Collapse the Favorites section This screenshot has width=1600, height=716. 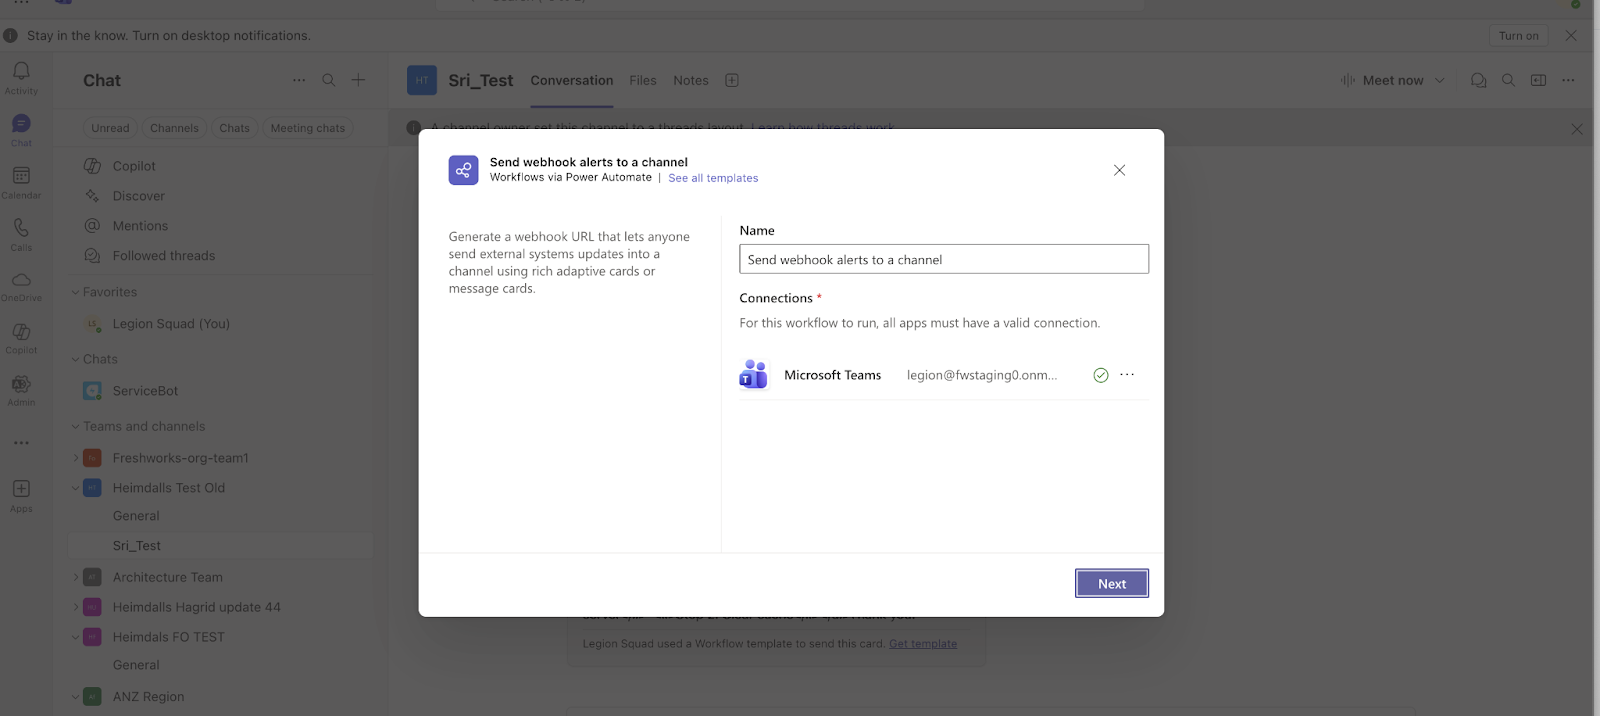tap(75, 292)
